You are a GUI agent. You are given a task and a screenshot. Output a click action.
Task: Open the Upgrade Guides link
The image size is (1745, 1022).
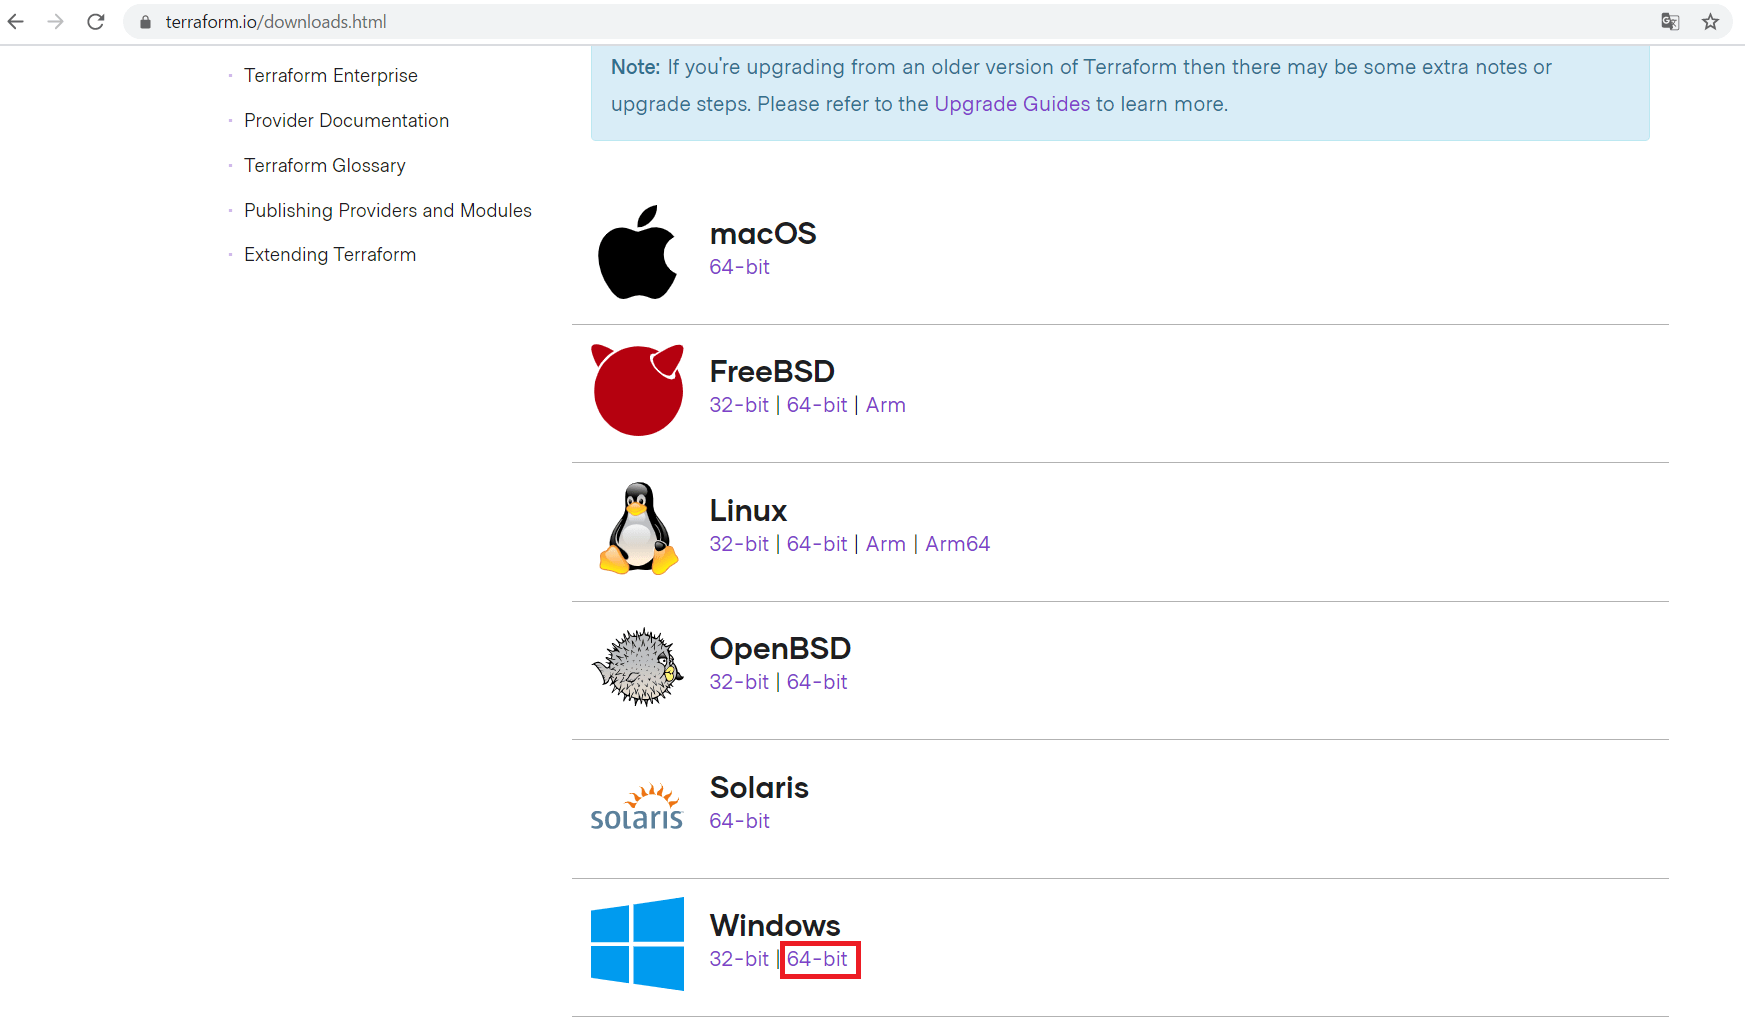(x=1012, y=104)
